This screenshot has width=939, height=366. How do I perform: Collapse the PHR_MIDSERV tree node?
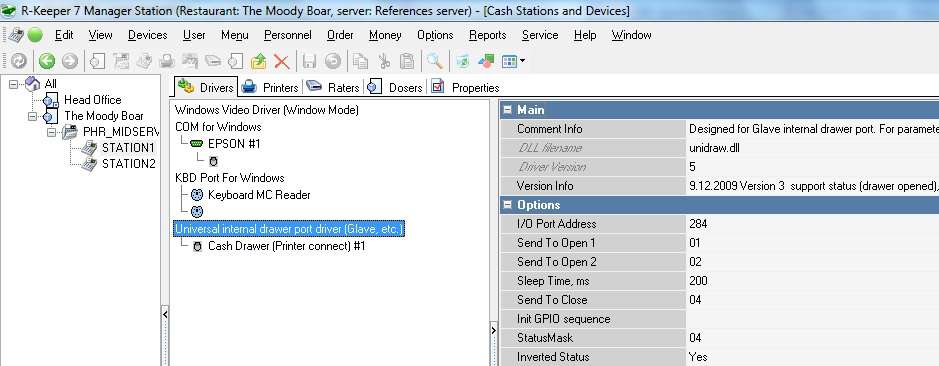52,132
